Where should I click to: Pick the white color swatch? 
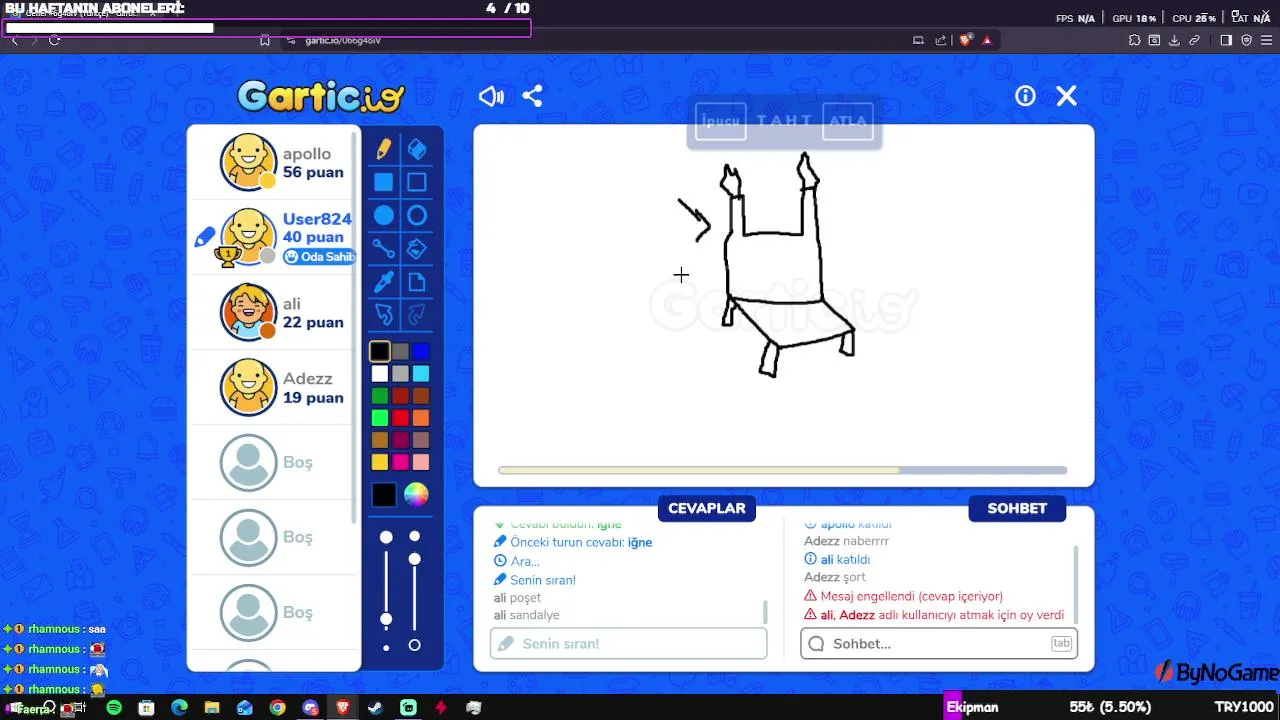coord(380,373)
